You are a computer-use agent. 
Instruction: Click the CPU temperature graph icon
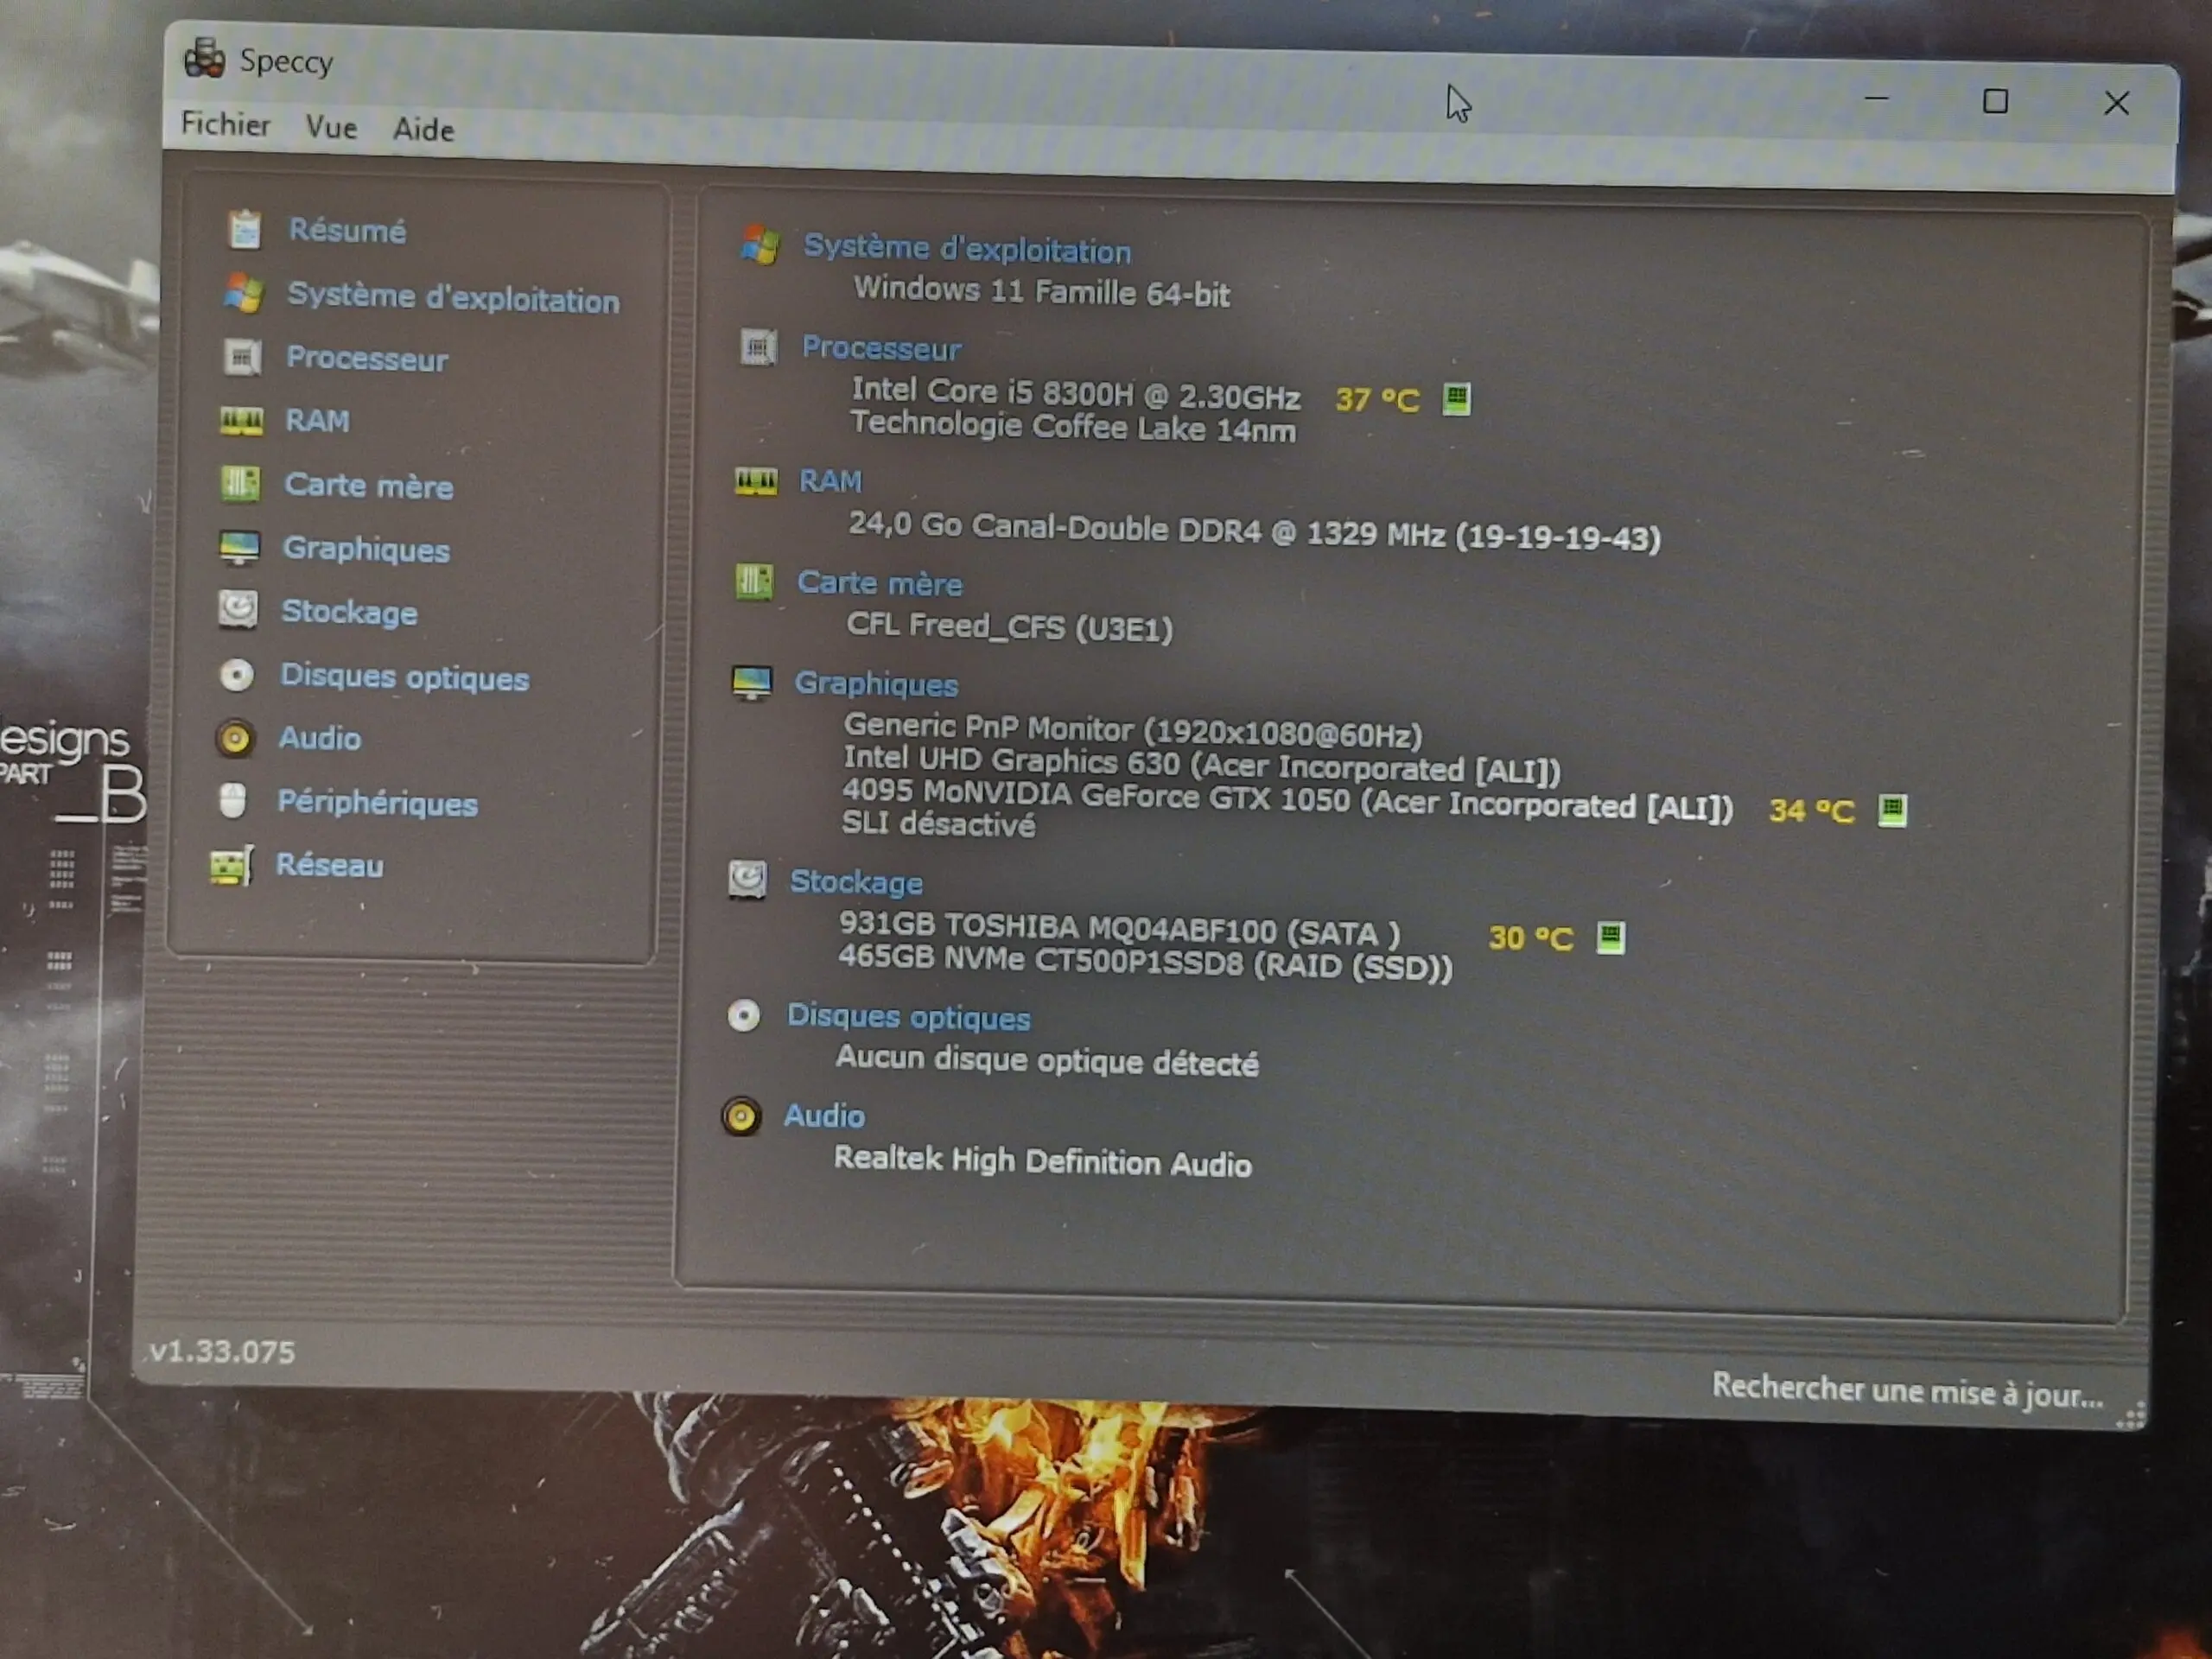1456,399
